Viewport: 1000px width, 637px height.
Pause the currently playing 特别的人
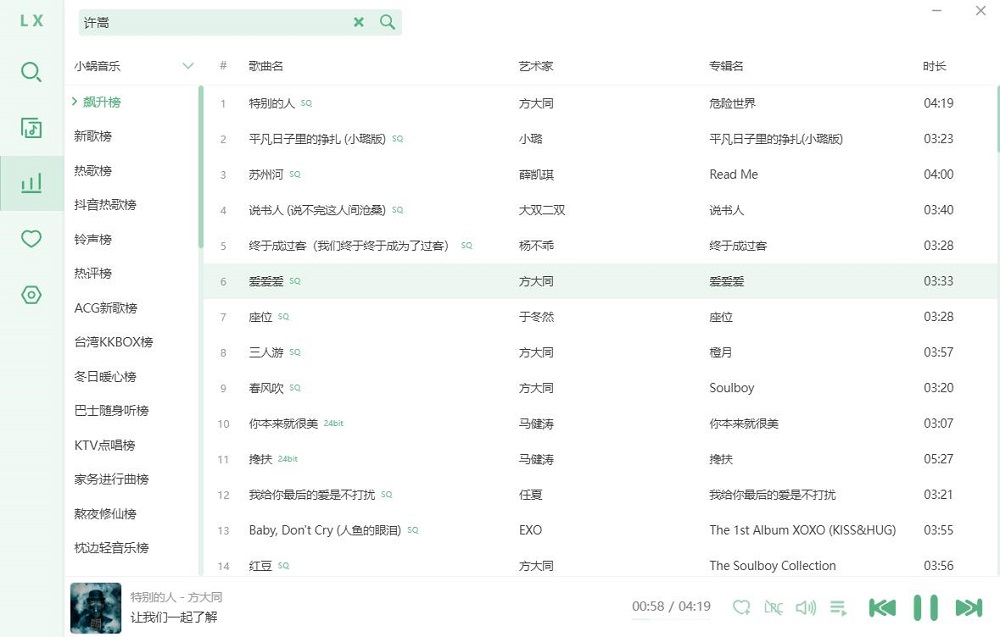(x=923, y=607)
